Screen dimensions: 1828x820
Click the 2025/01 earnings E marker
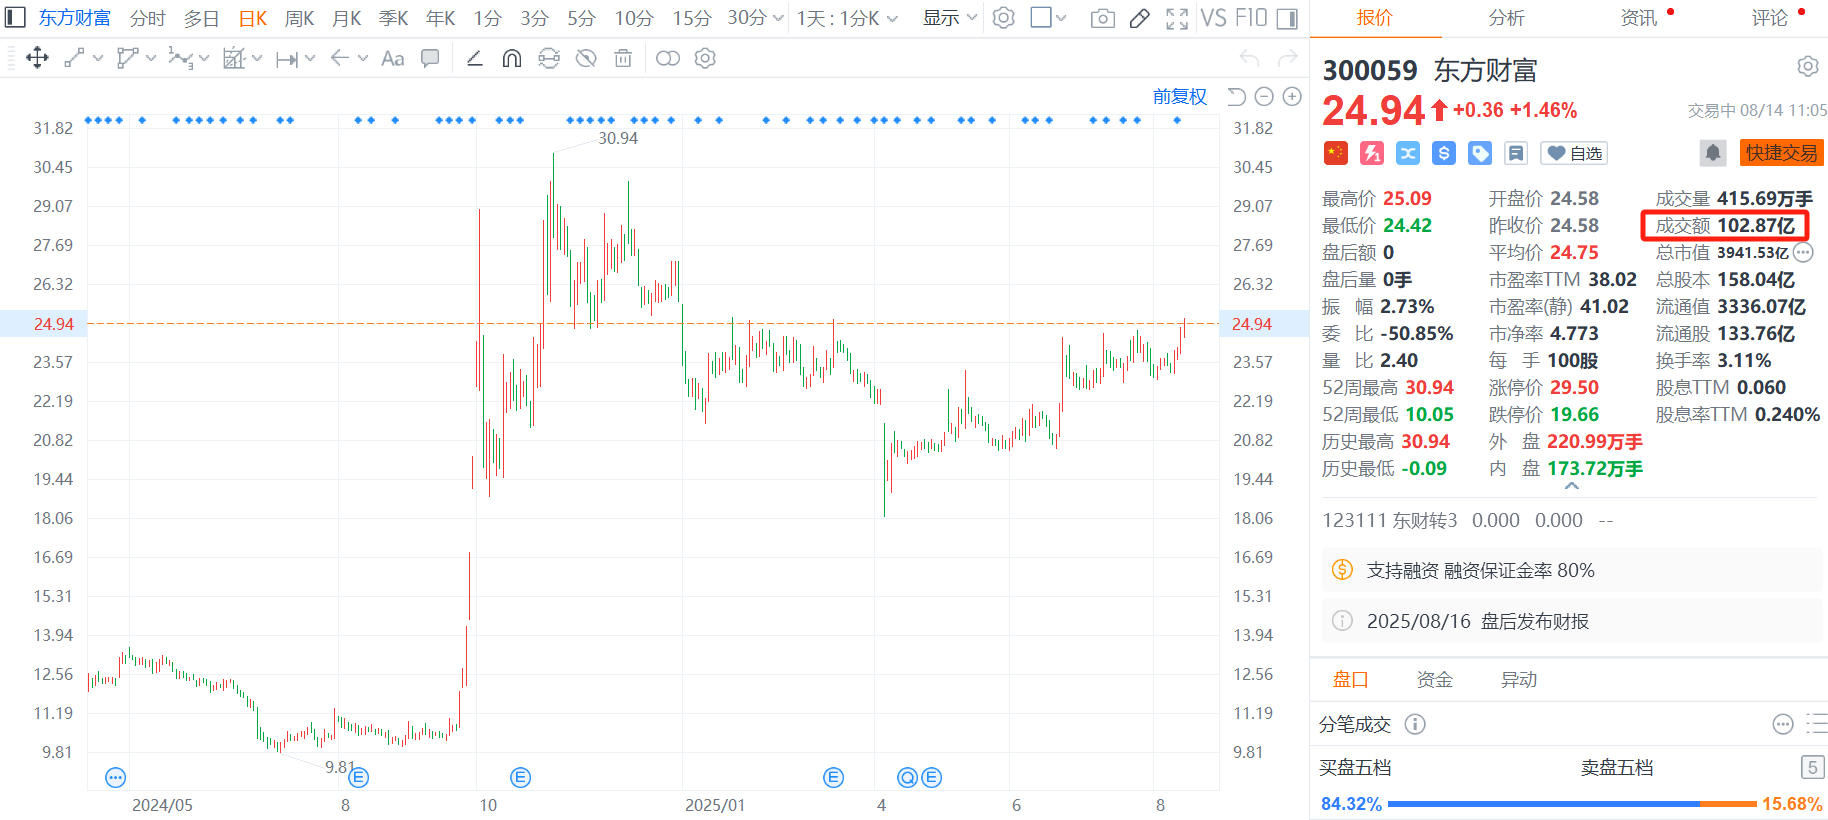(833, 777)
